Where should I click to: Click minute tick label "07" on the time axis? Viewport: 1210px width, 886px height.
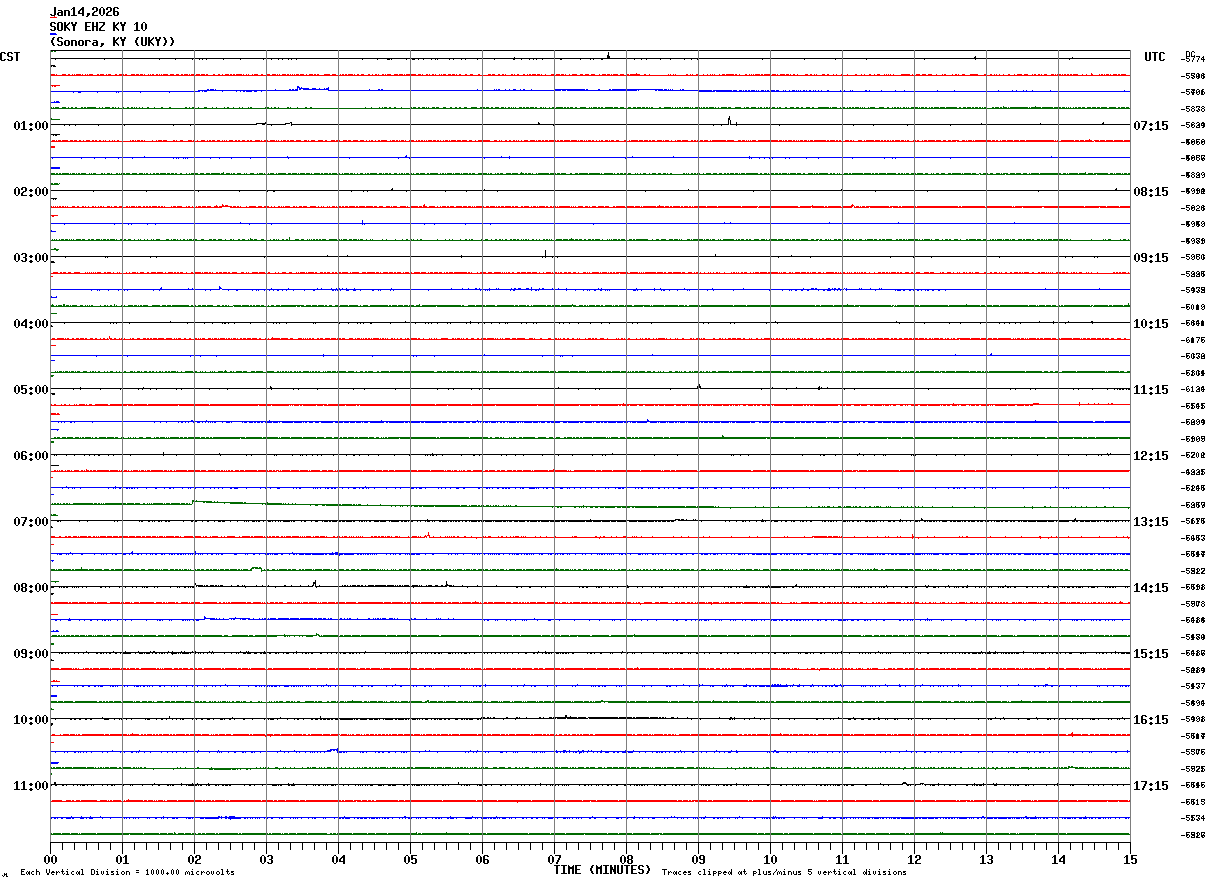554,859
